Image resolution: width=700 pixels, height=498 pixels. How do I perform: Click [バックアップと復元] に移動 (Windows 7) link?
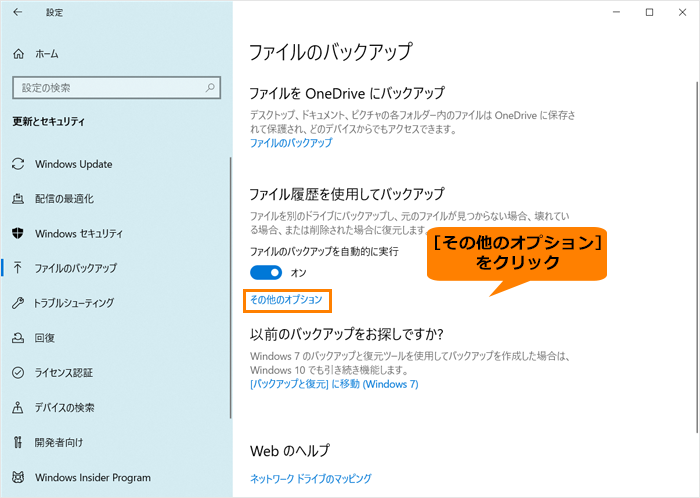[x=334, y=384]
